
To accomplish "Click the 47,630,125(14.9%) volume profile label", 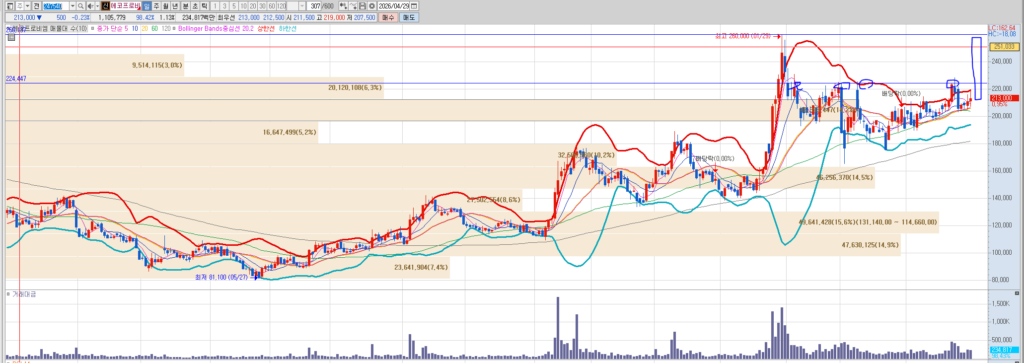I will [870, 245].
